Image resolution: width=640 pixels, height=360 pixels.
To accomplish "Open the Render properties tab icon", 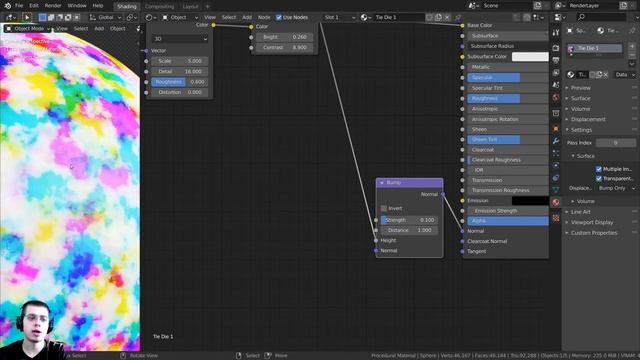I will [556, 48].
